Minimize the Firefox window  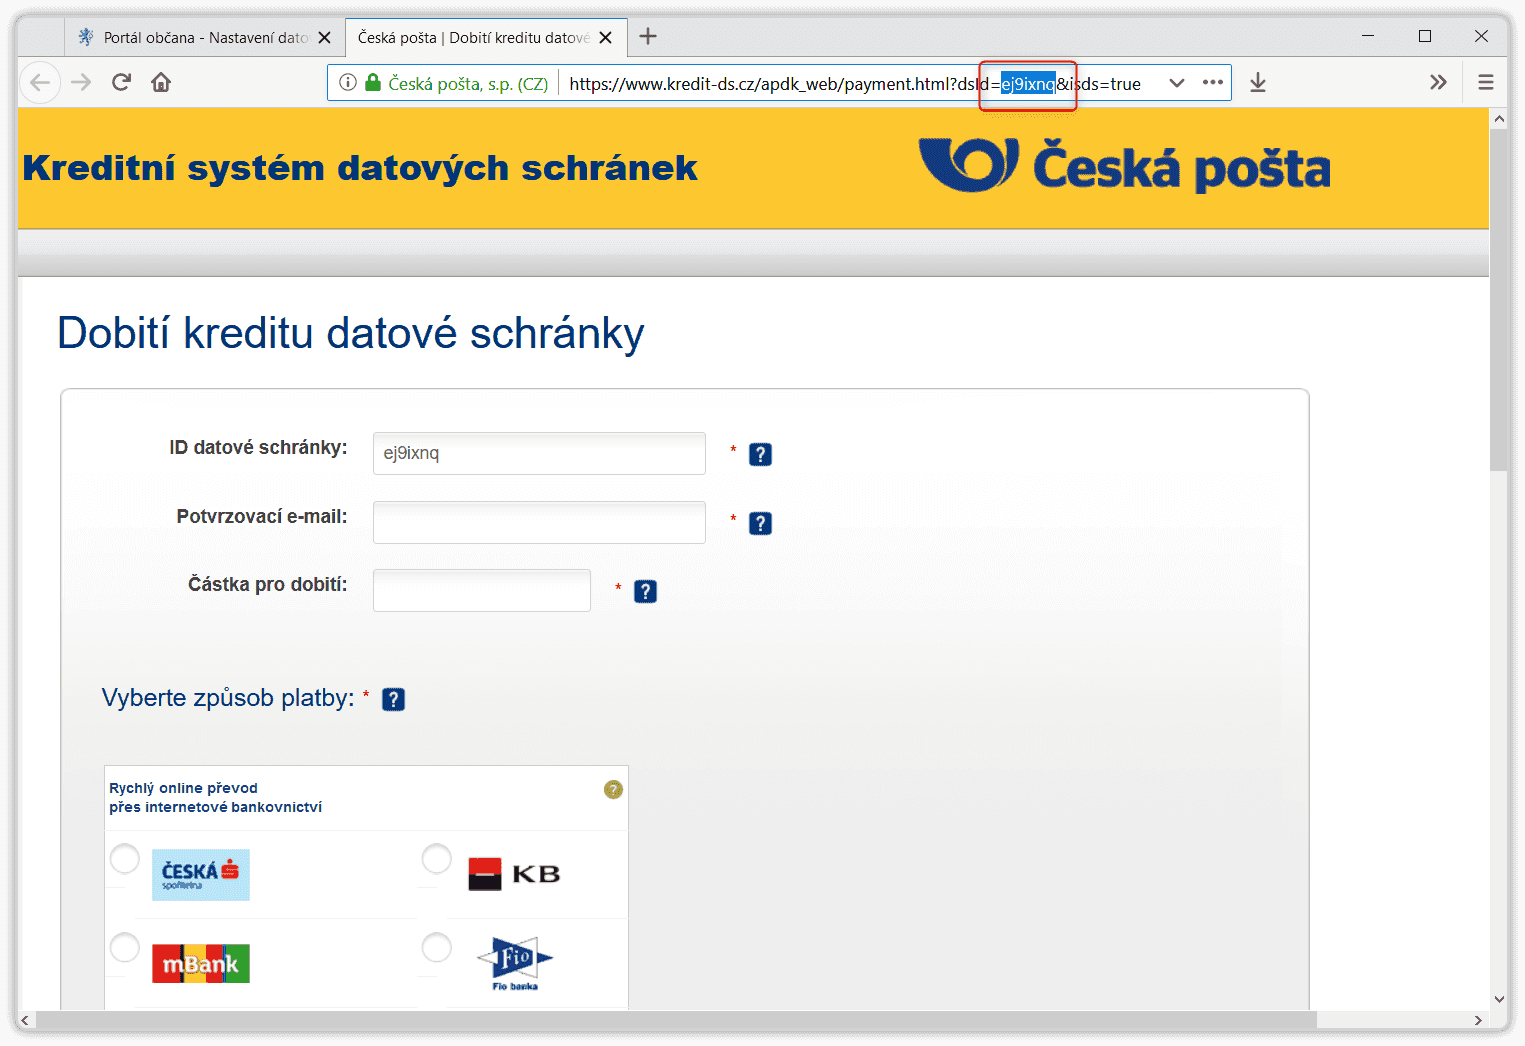click(x=1368, y=36)
